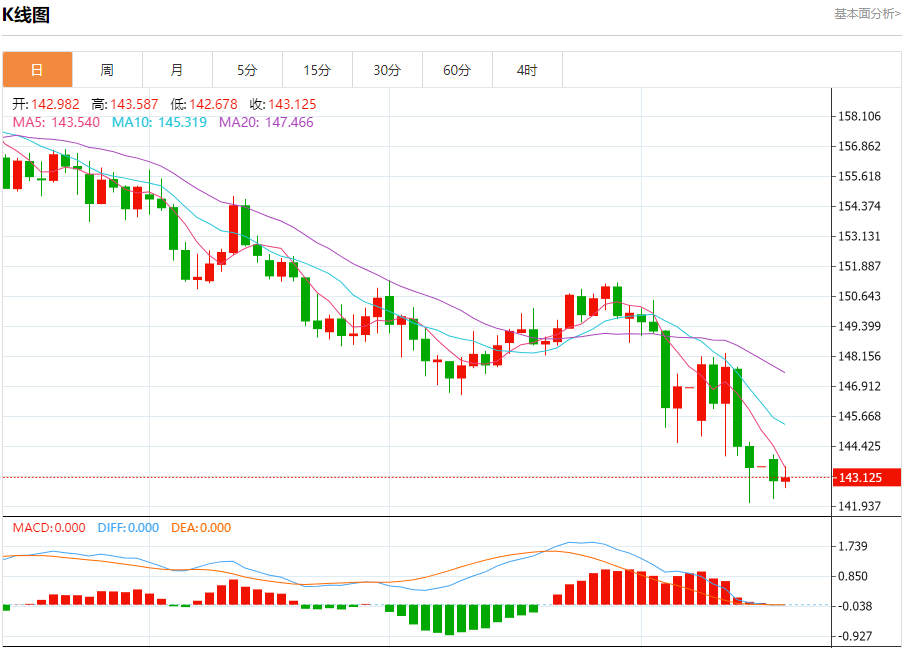This screenshot has width=907, height=648.
Task: Click the 155.618 price axis label
Action: click(x=860, y=176)
